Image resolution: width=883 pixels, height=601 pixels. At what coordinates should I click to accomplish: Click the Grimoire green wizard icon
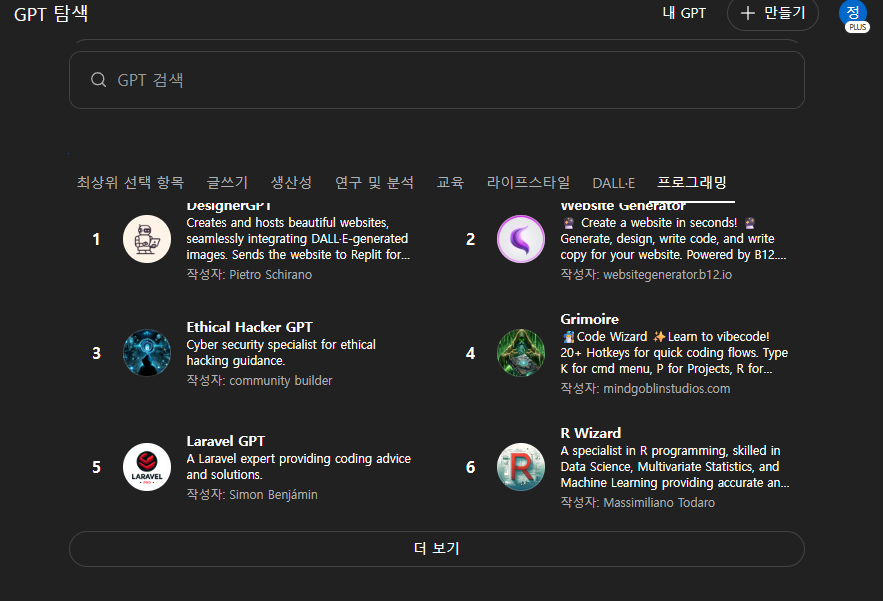tap(521, 353)
